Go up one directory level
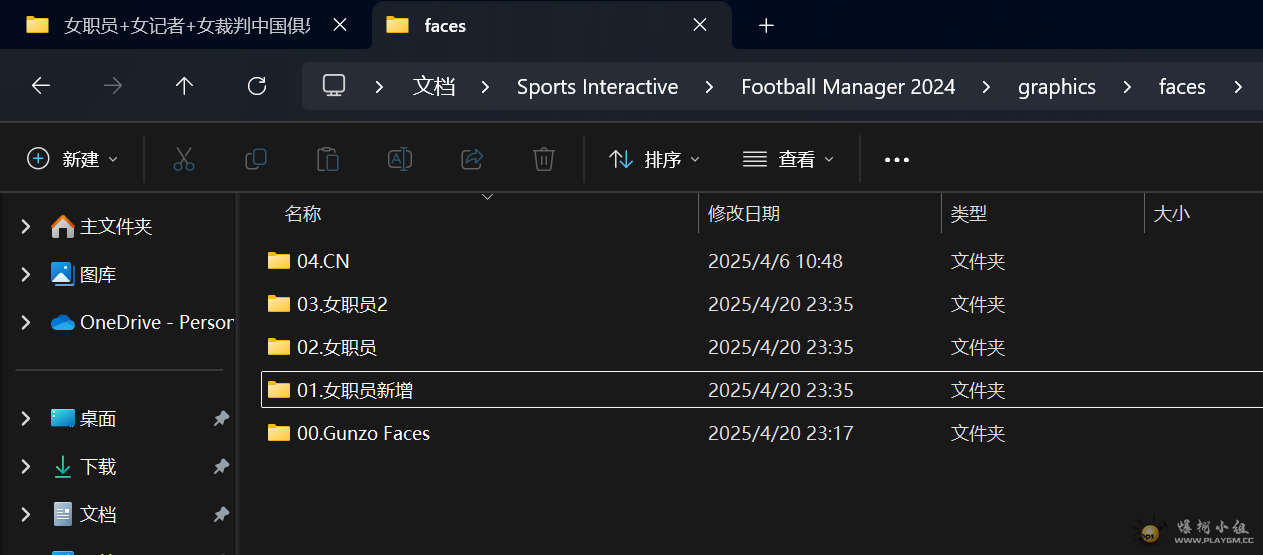 point(184,86)
